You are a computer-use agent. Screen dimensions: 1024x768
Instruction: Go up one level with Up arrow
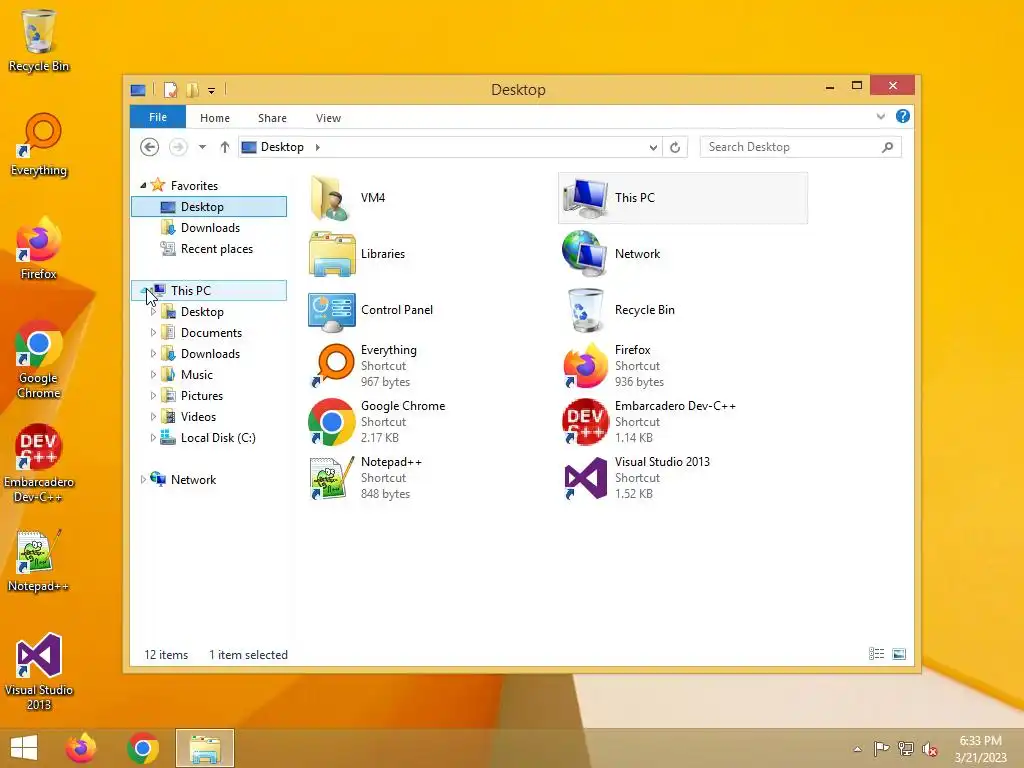[x=225, y=147]
